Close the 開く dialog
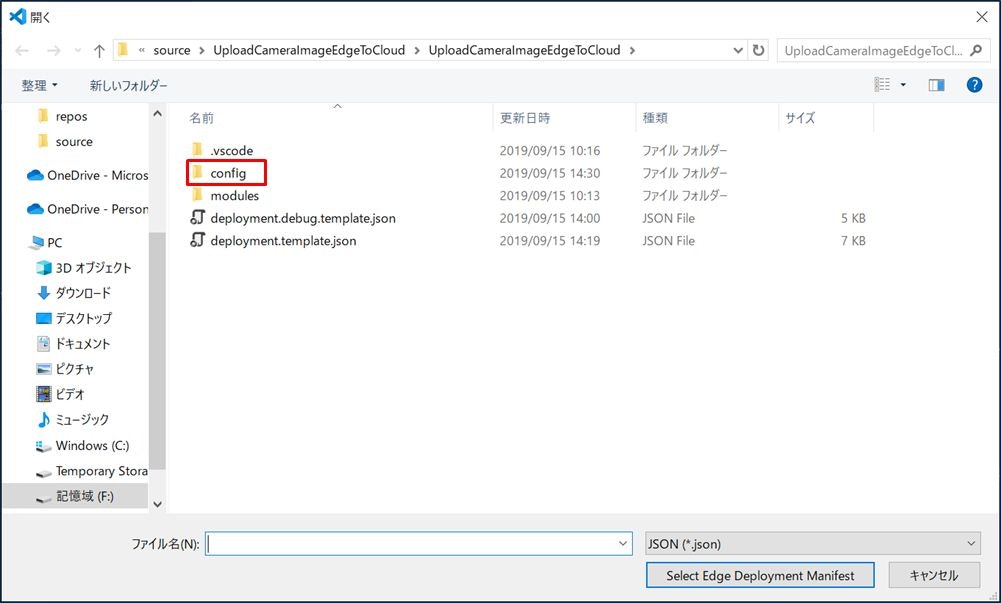This screenshot has width=1001, height=603. click(982, 17)
